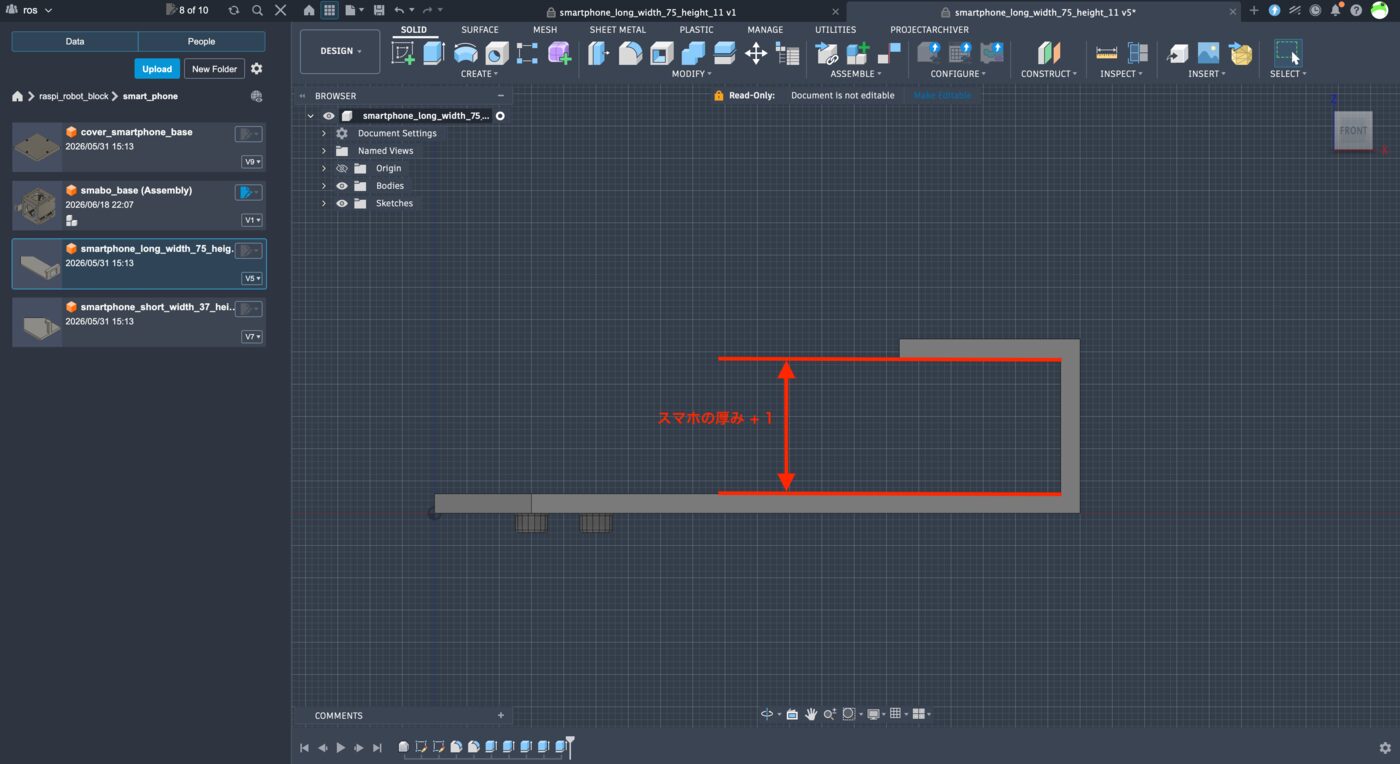Click the Make Editable link
Viewport: 1400px width, 764px height.
tap(941, 96)
